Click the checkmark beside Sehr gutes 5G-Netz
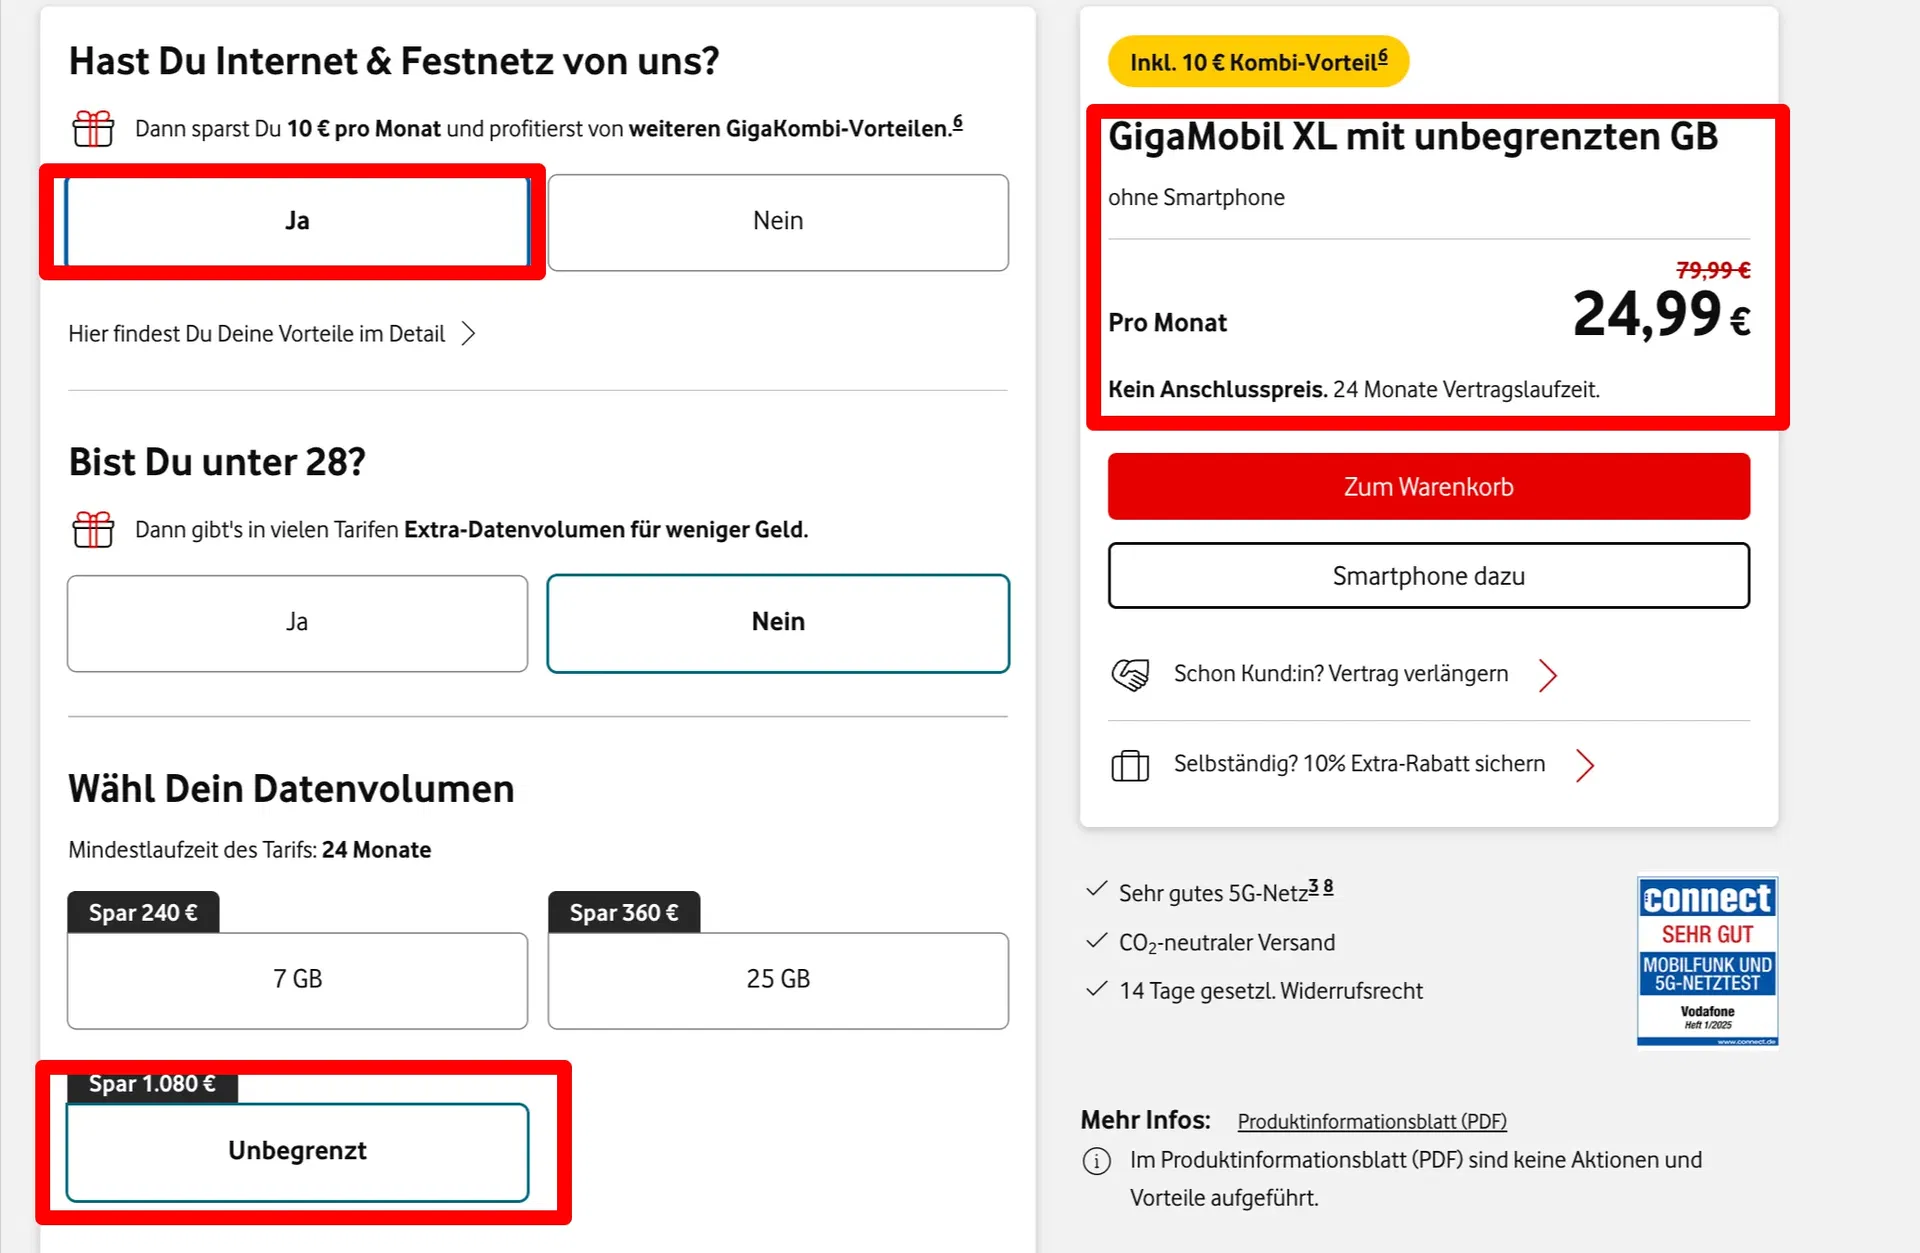 click(1096, 888)
